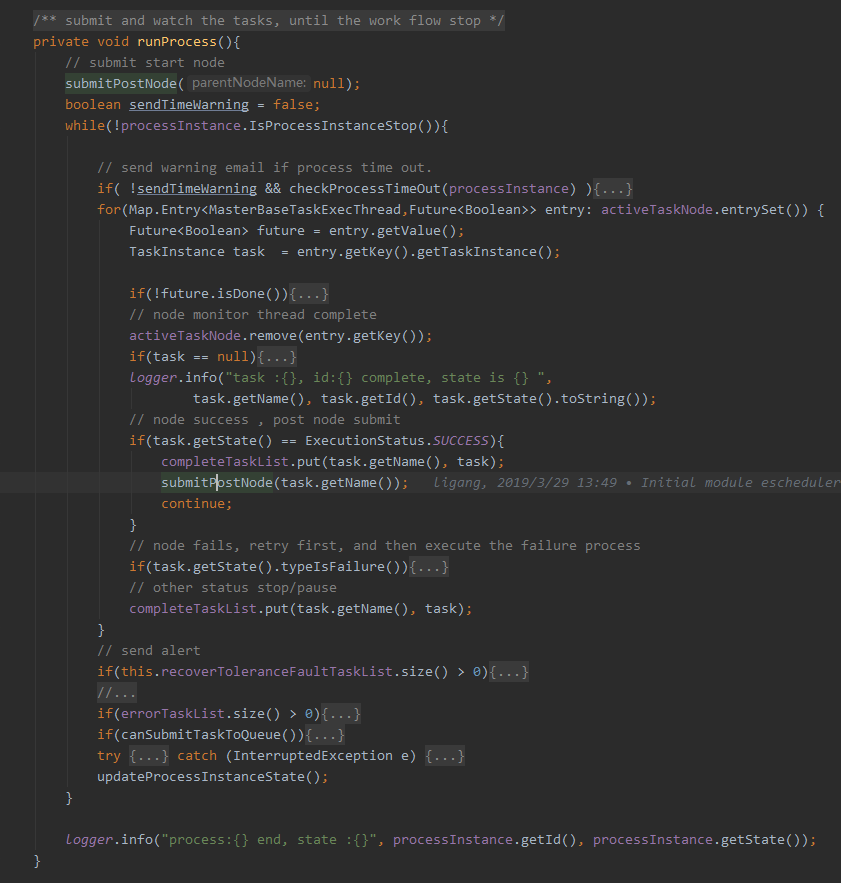This screenshot has height=883, width=841.
Task: Click TaskInstance type in task declaration
Action: pyautogui.click(x=177, y=252)
